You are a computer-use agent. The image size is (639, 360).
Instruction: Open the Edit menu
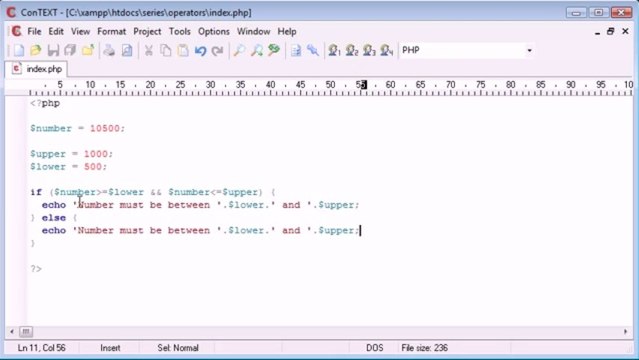pos(56,31)
